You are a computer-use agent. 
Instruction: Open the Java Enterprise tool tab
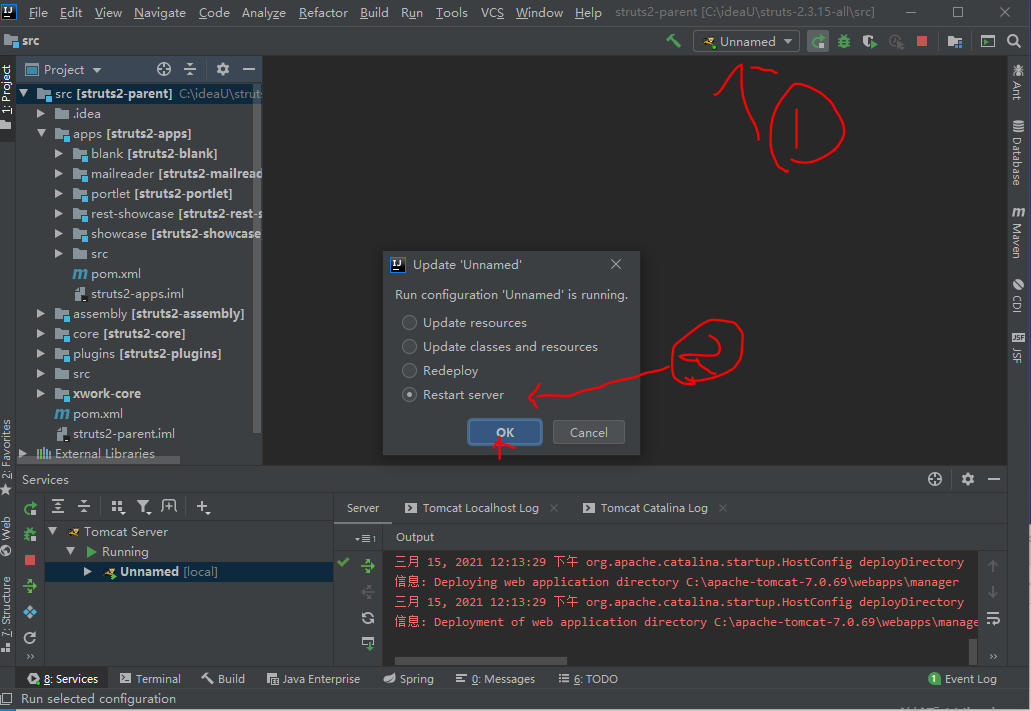314,679
